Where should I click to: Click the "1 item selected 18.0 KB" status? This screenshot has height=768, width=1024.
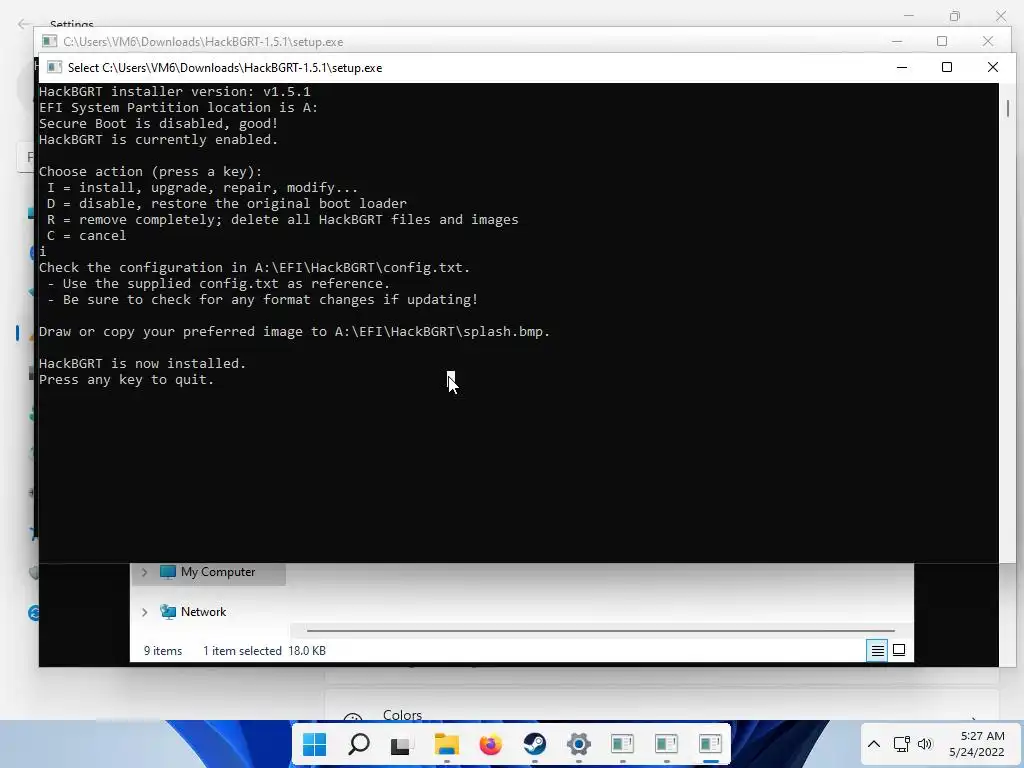[264, 650]
